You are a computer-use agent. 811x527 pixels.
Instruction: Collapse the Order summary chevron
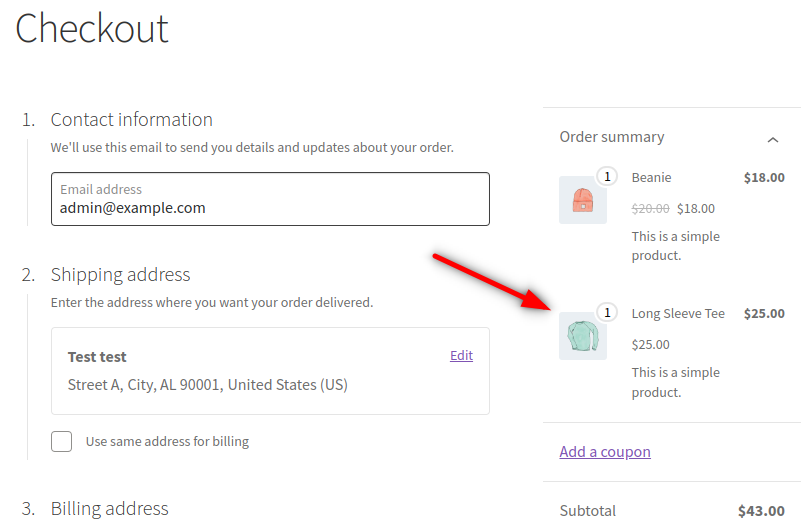tap(772, 139)
